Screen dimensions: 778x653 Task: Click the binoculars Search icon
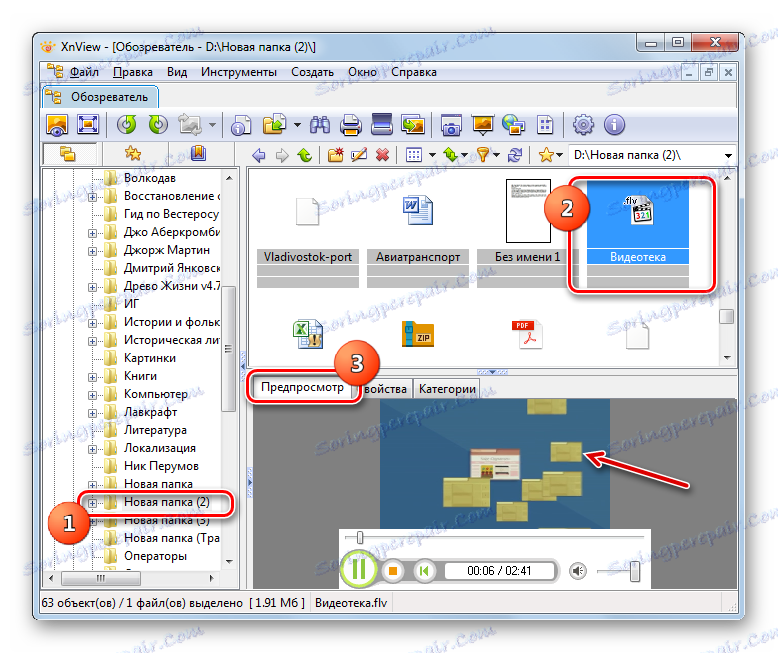pyautogui.click(x=320, y=125)
